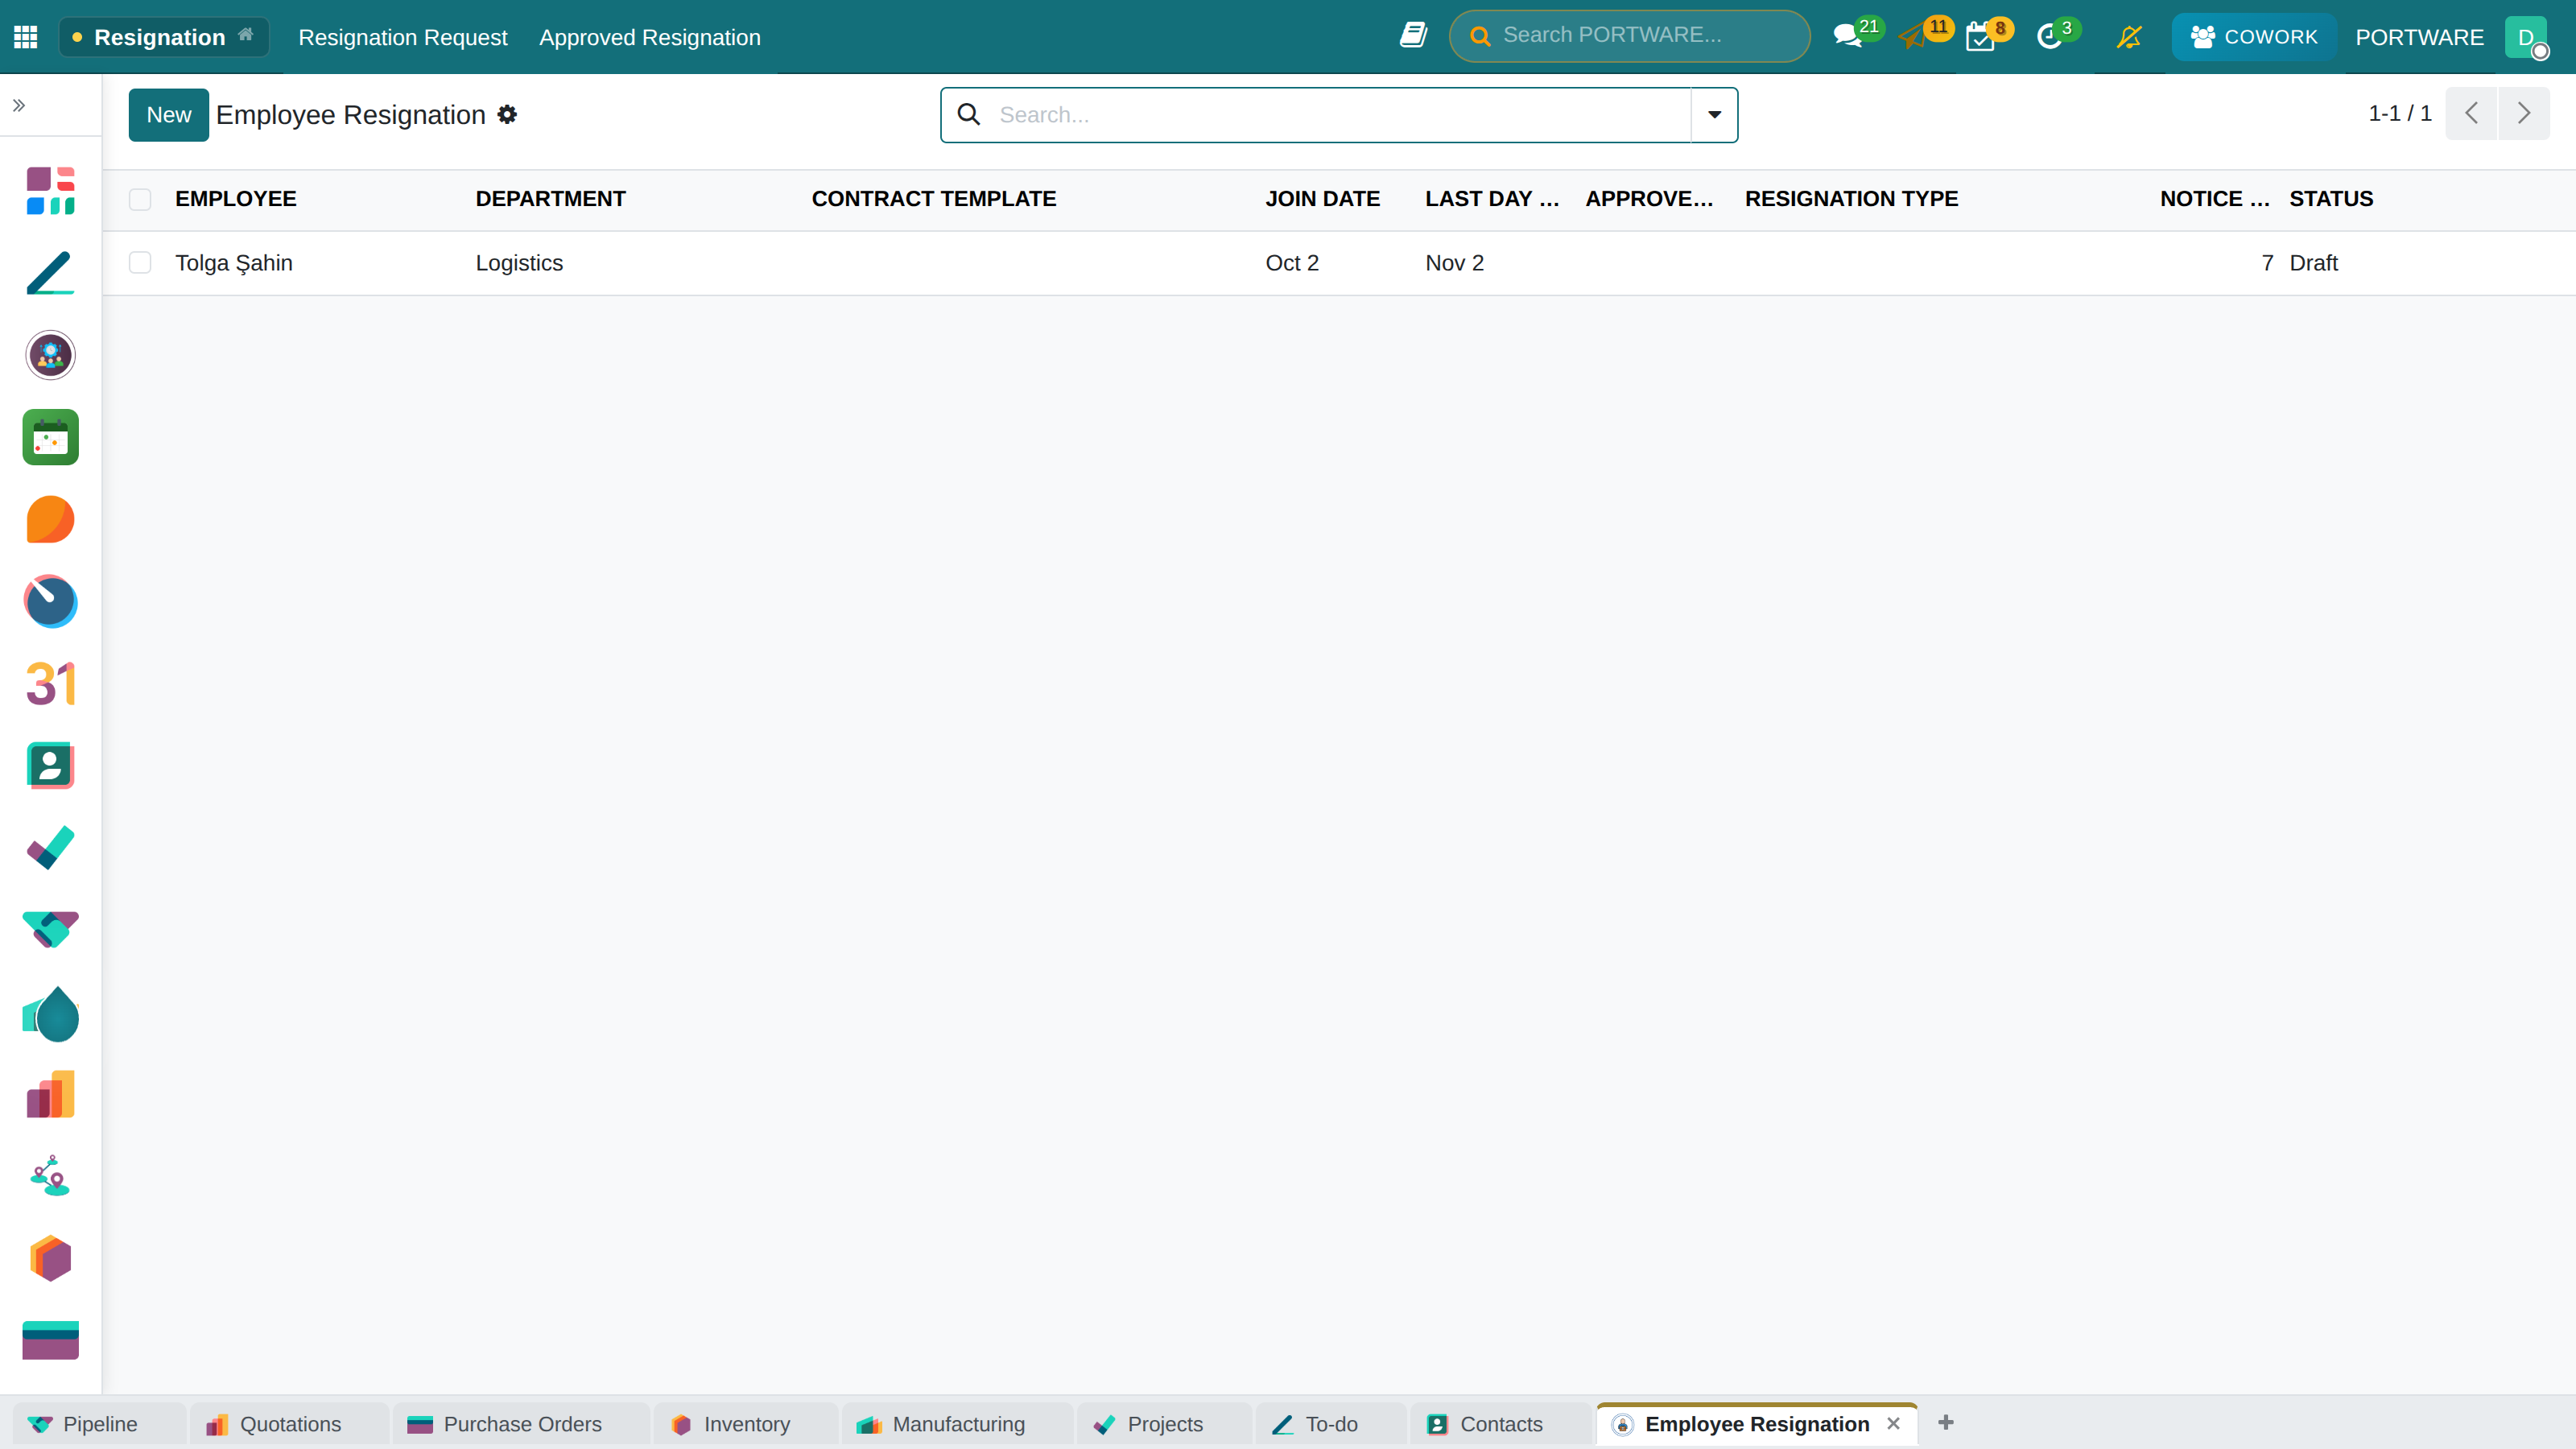Close the Employee Resignation tab

coord(1893,1423)
